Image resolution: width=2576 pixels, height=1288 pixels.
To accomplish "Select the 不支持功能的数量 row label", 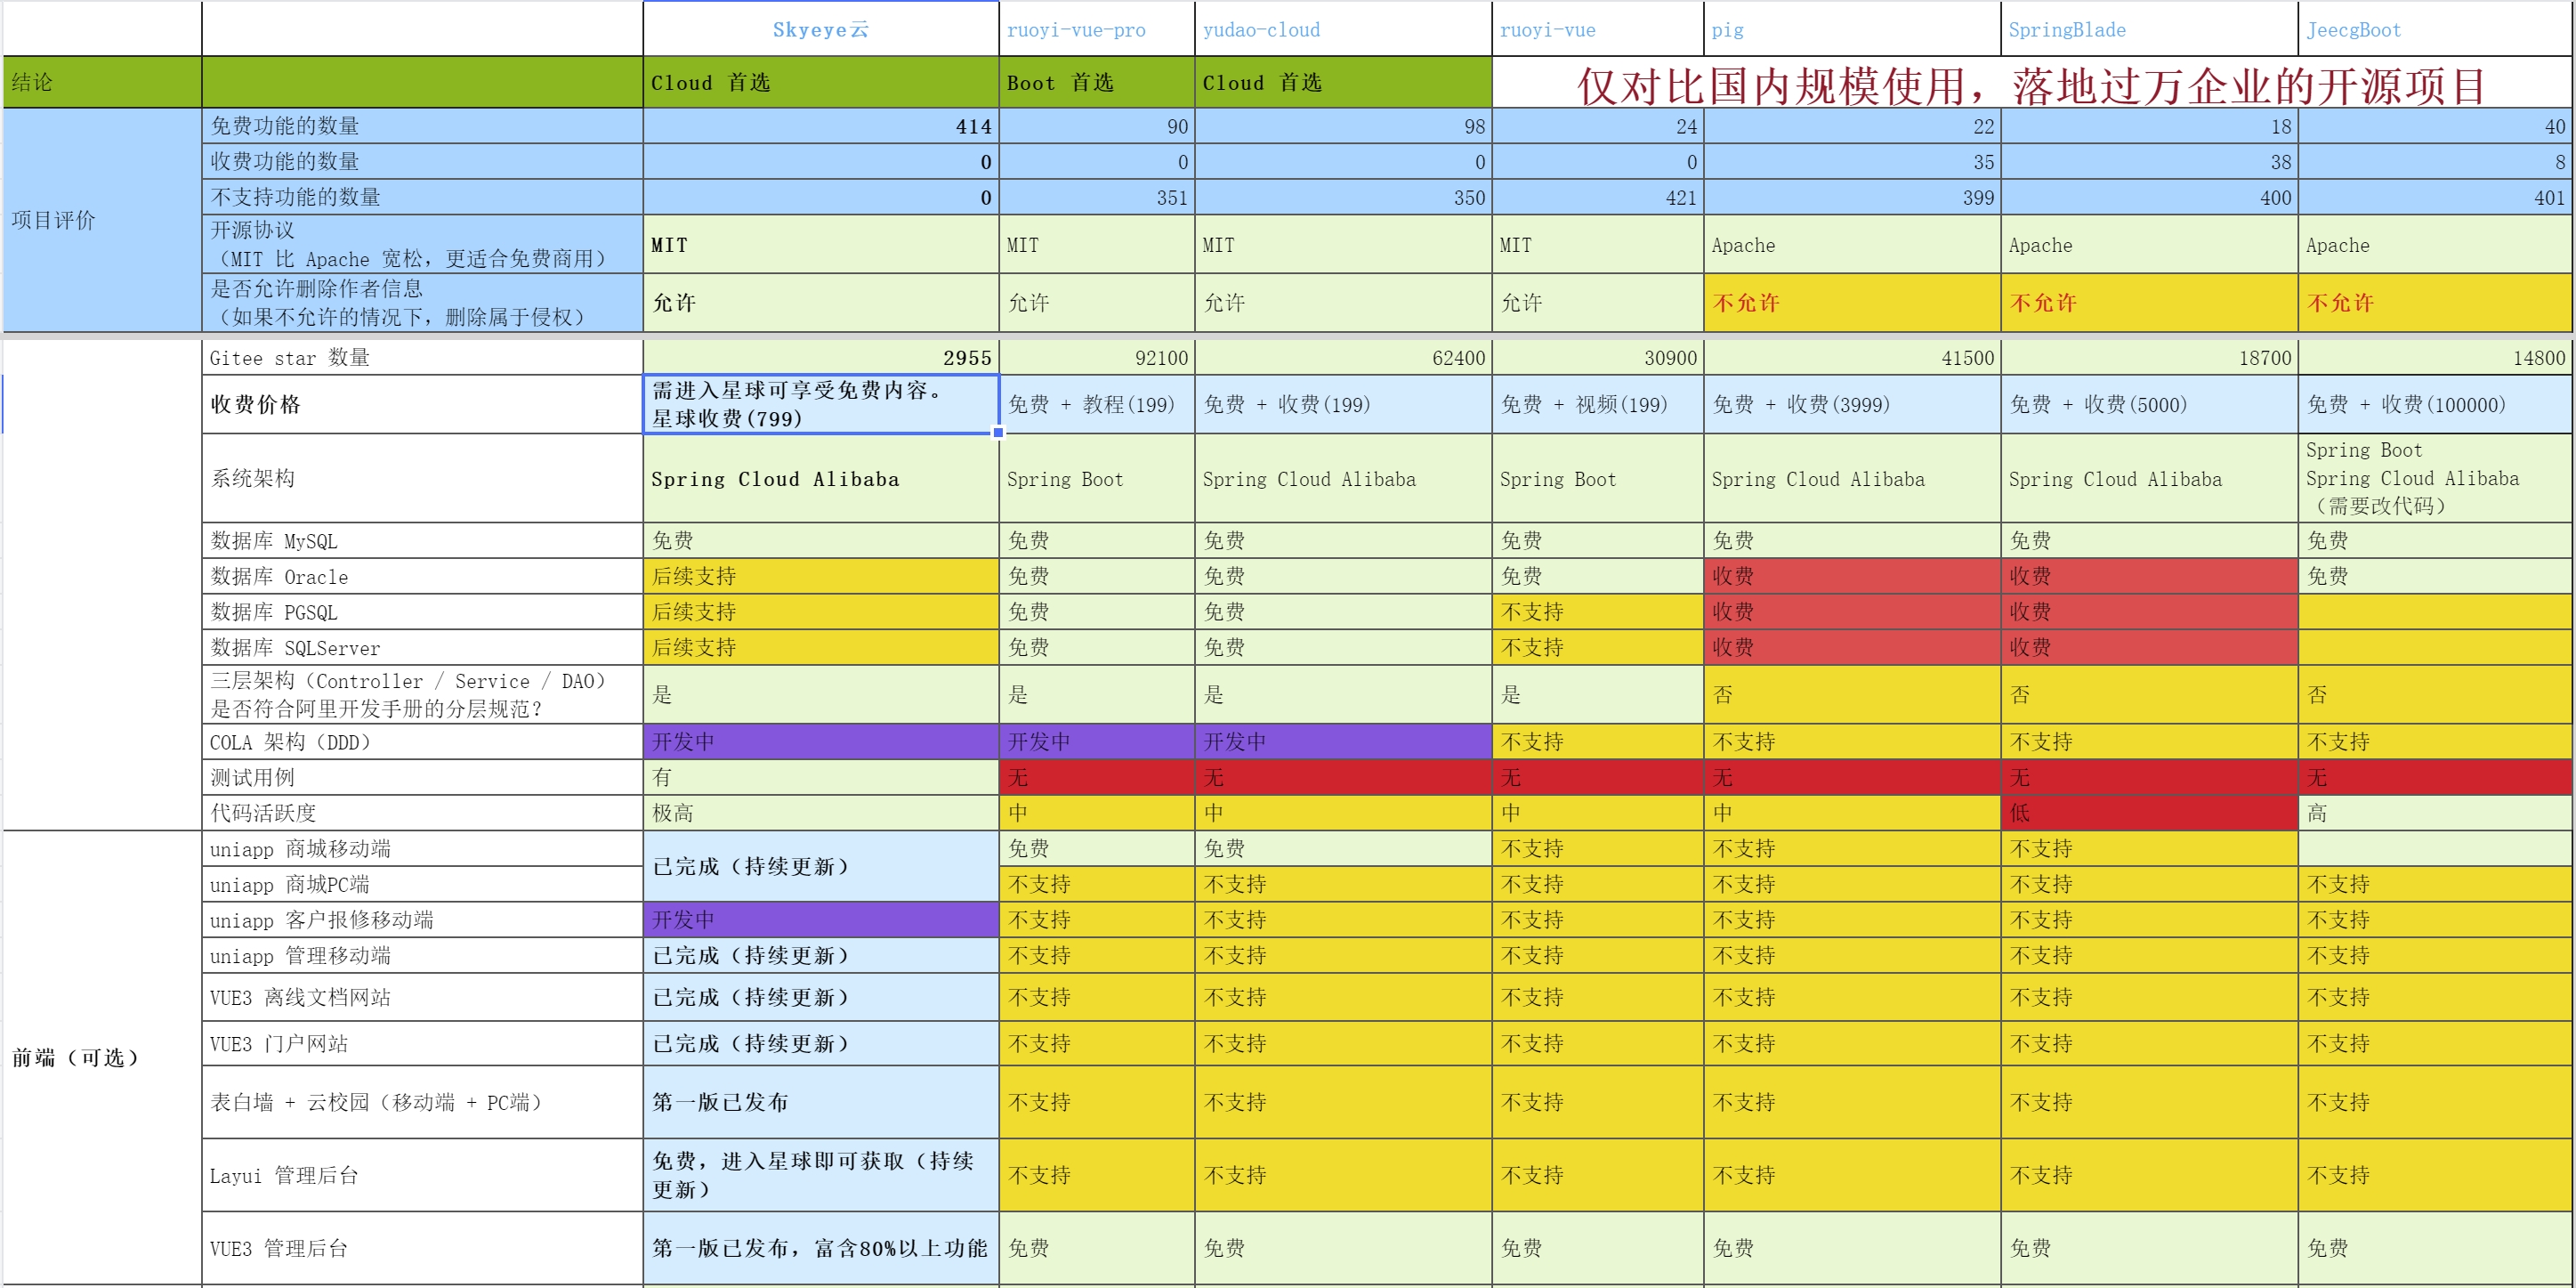I will 422,197.
